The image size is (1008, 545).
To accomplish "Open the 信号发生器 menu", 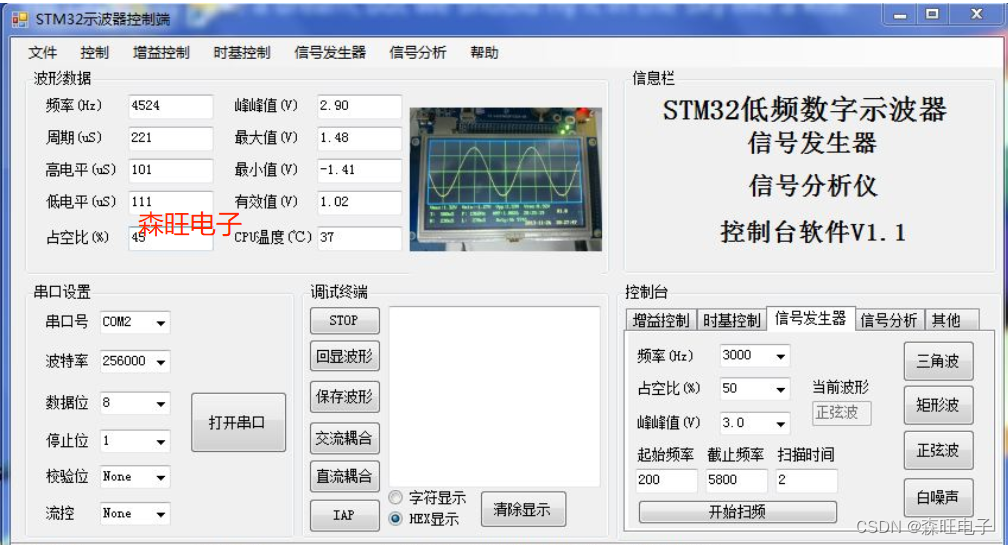I will [330, 53].
